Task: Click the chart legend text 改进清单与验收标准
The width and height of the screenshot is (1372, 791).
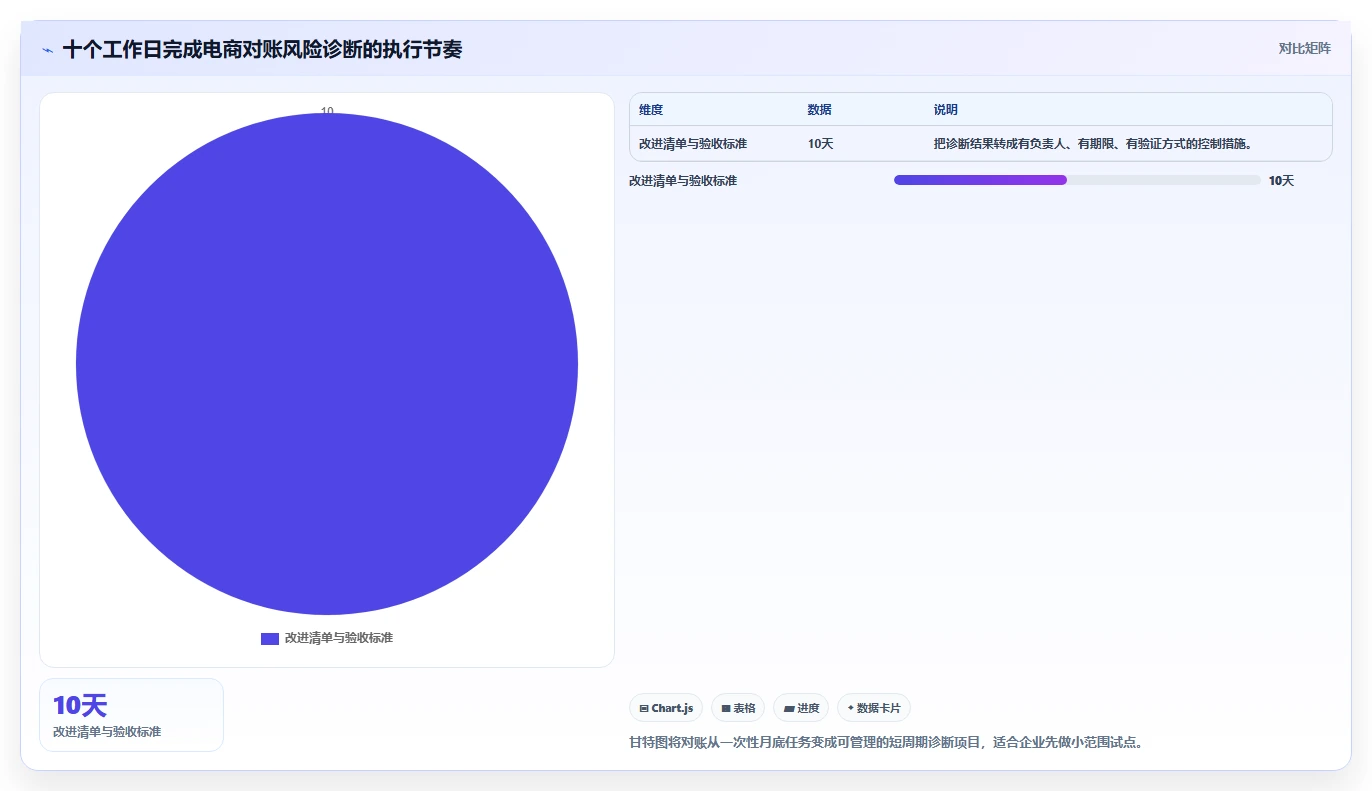Action: pos(339,638)
